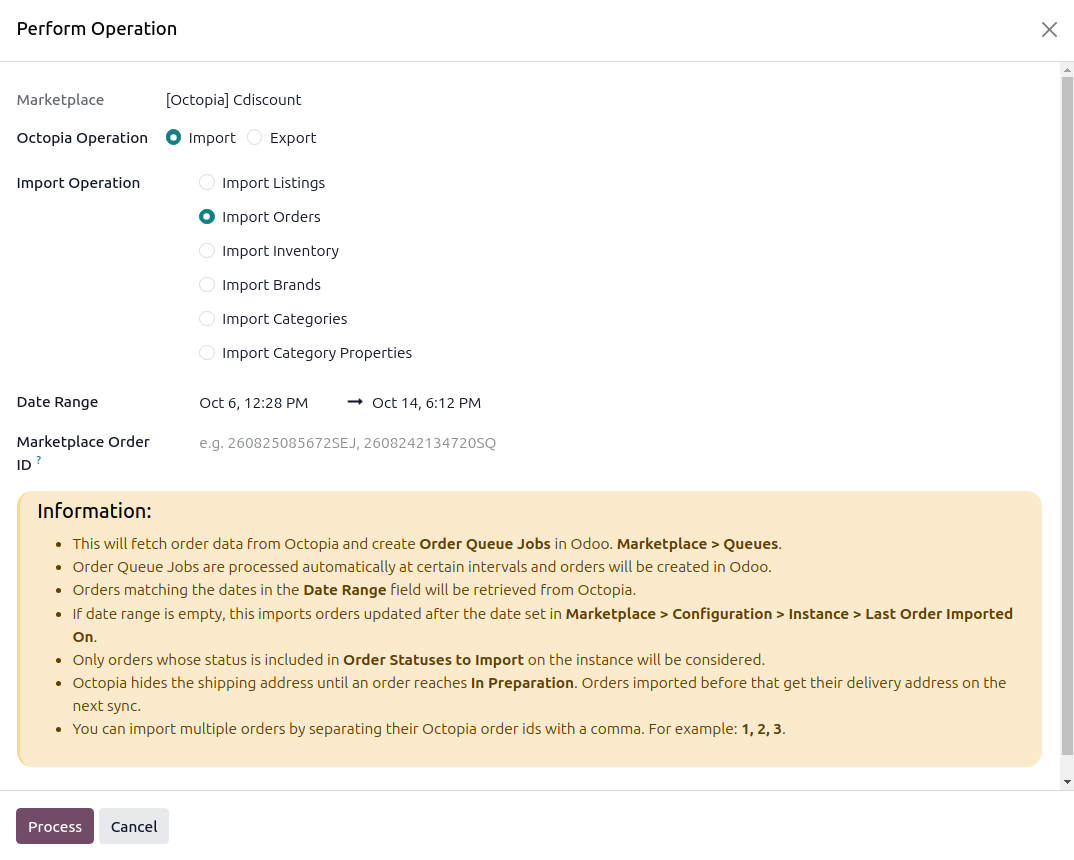Click the Import Operation field label
The width and height of the screenshot is (1074, 860).
click(78, 183)
